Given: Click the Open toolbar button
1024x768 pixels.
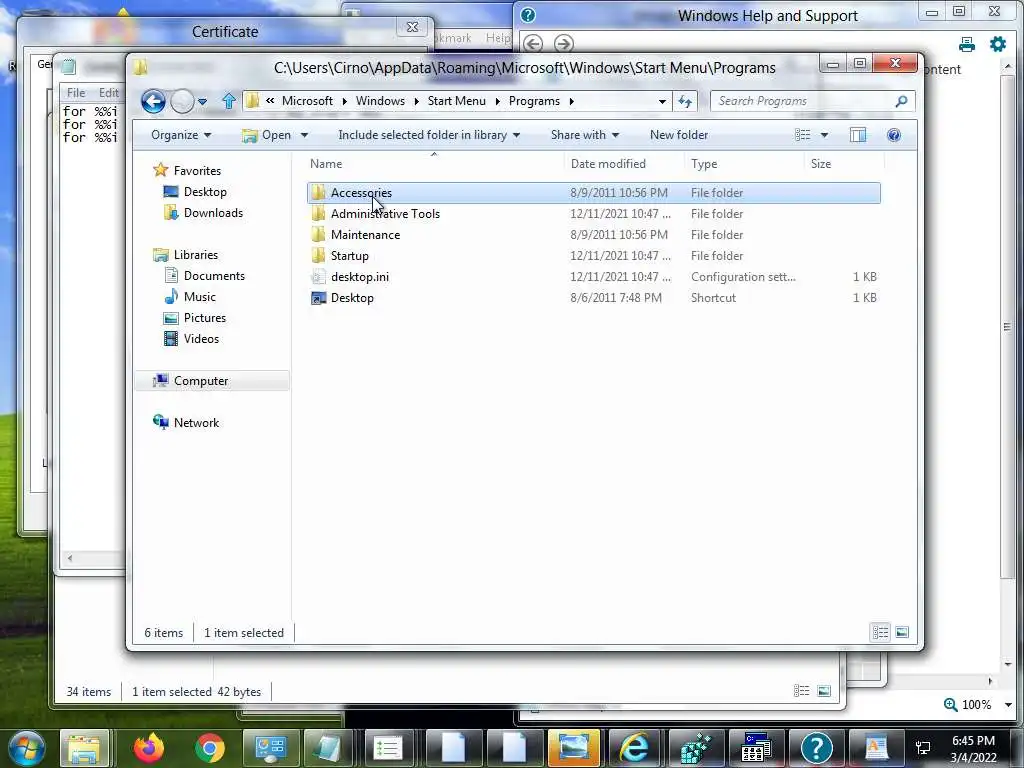Looking at the screenshot, I should 267,135.
